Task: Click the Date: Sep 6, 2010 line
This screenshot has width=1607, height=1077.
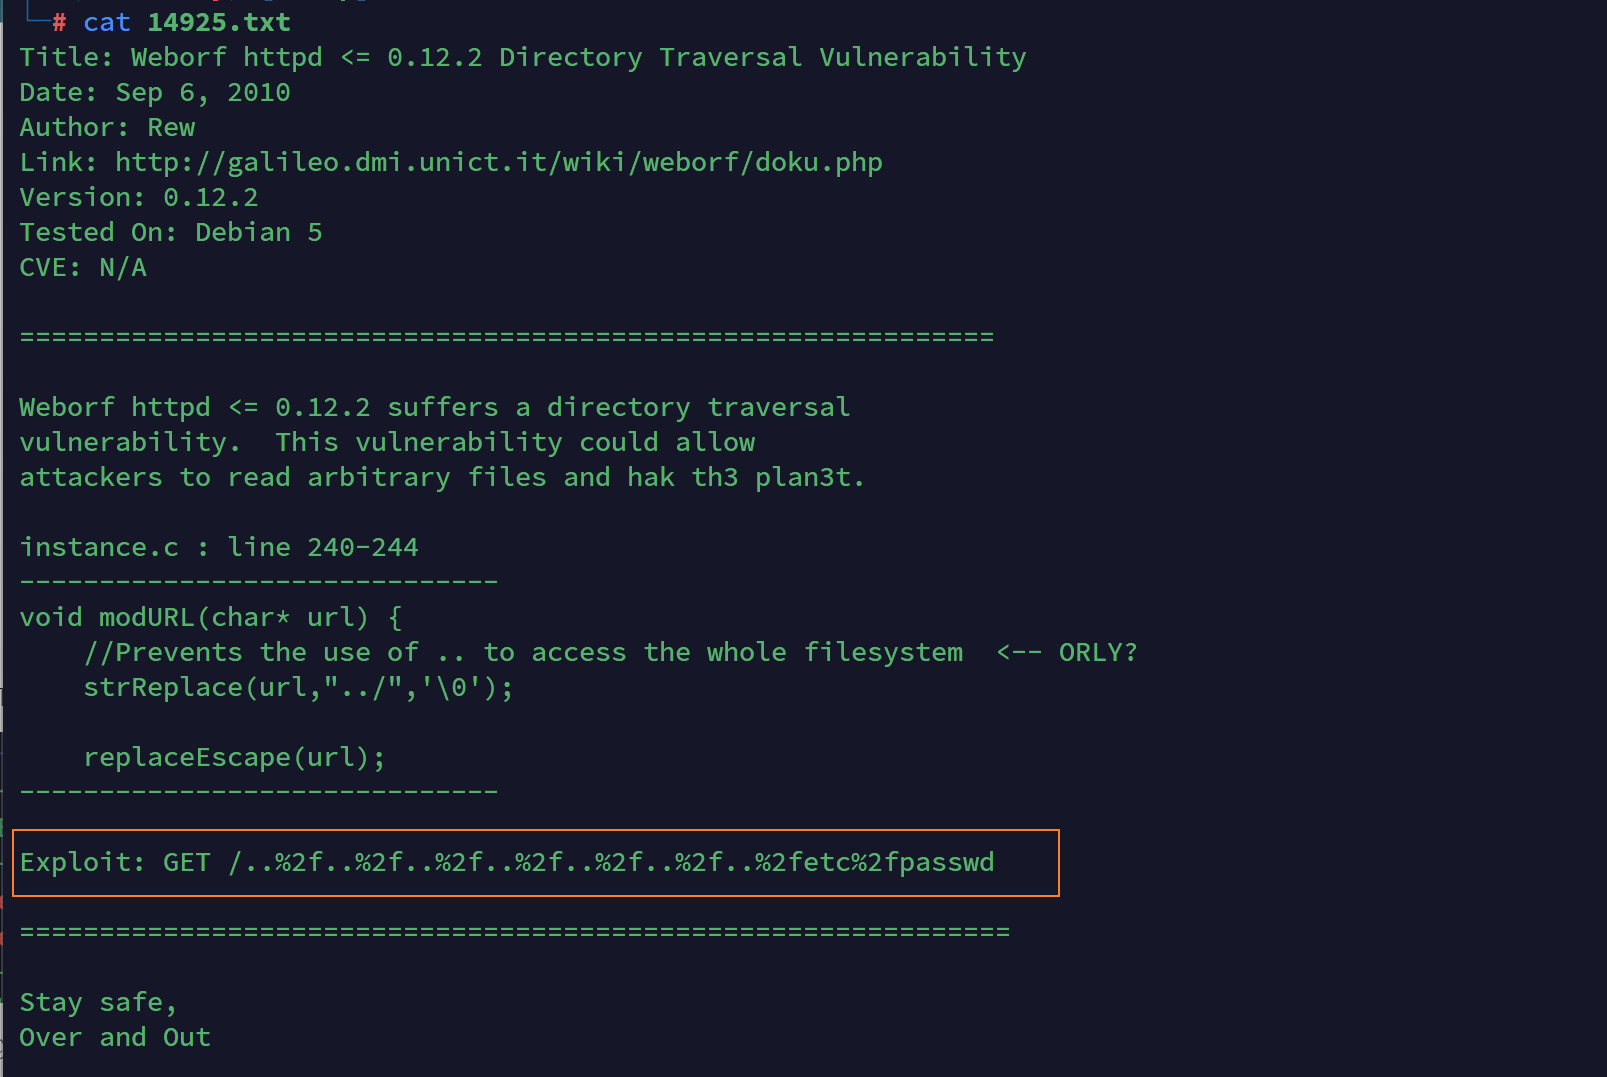Action: tap(155, 92)
